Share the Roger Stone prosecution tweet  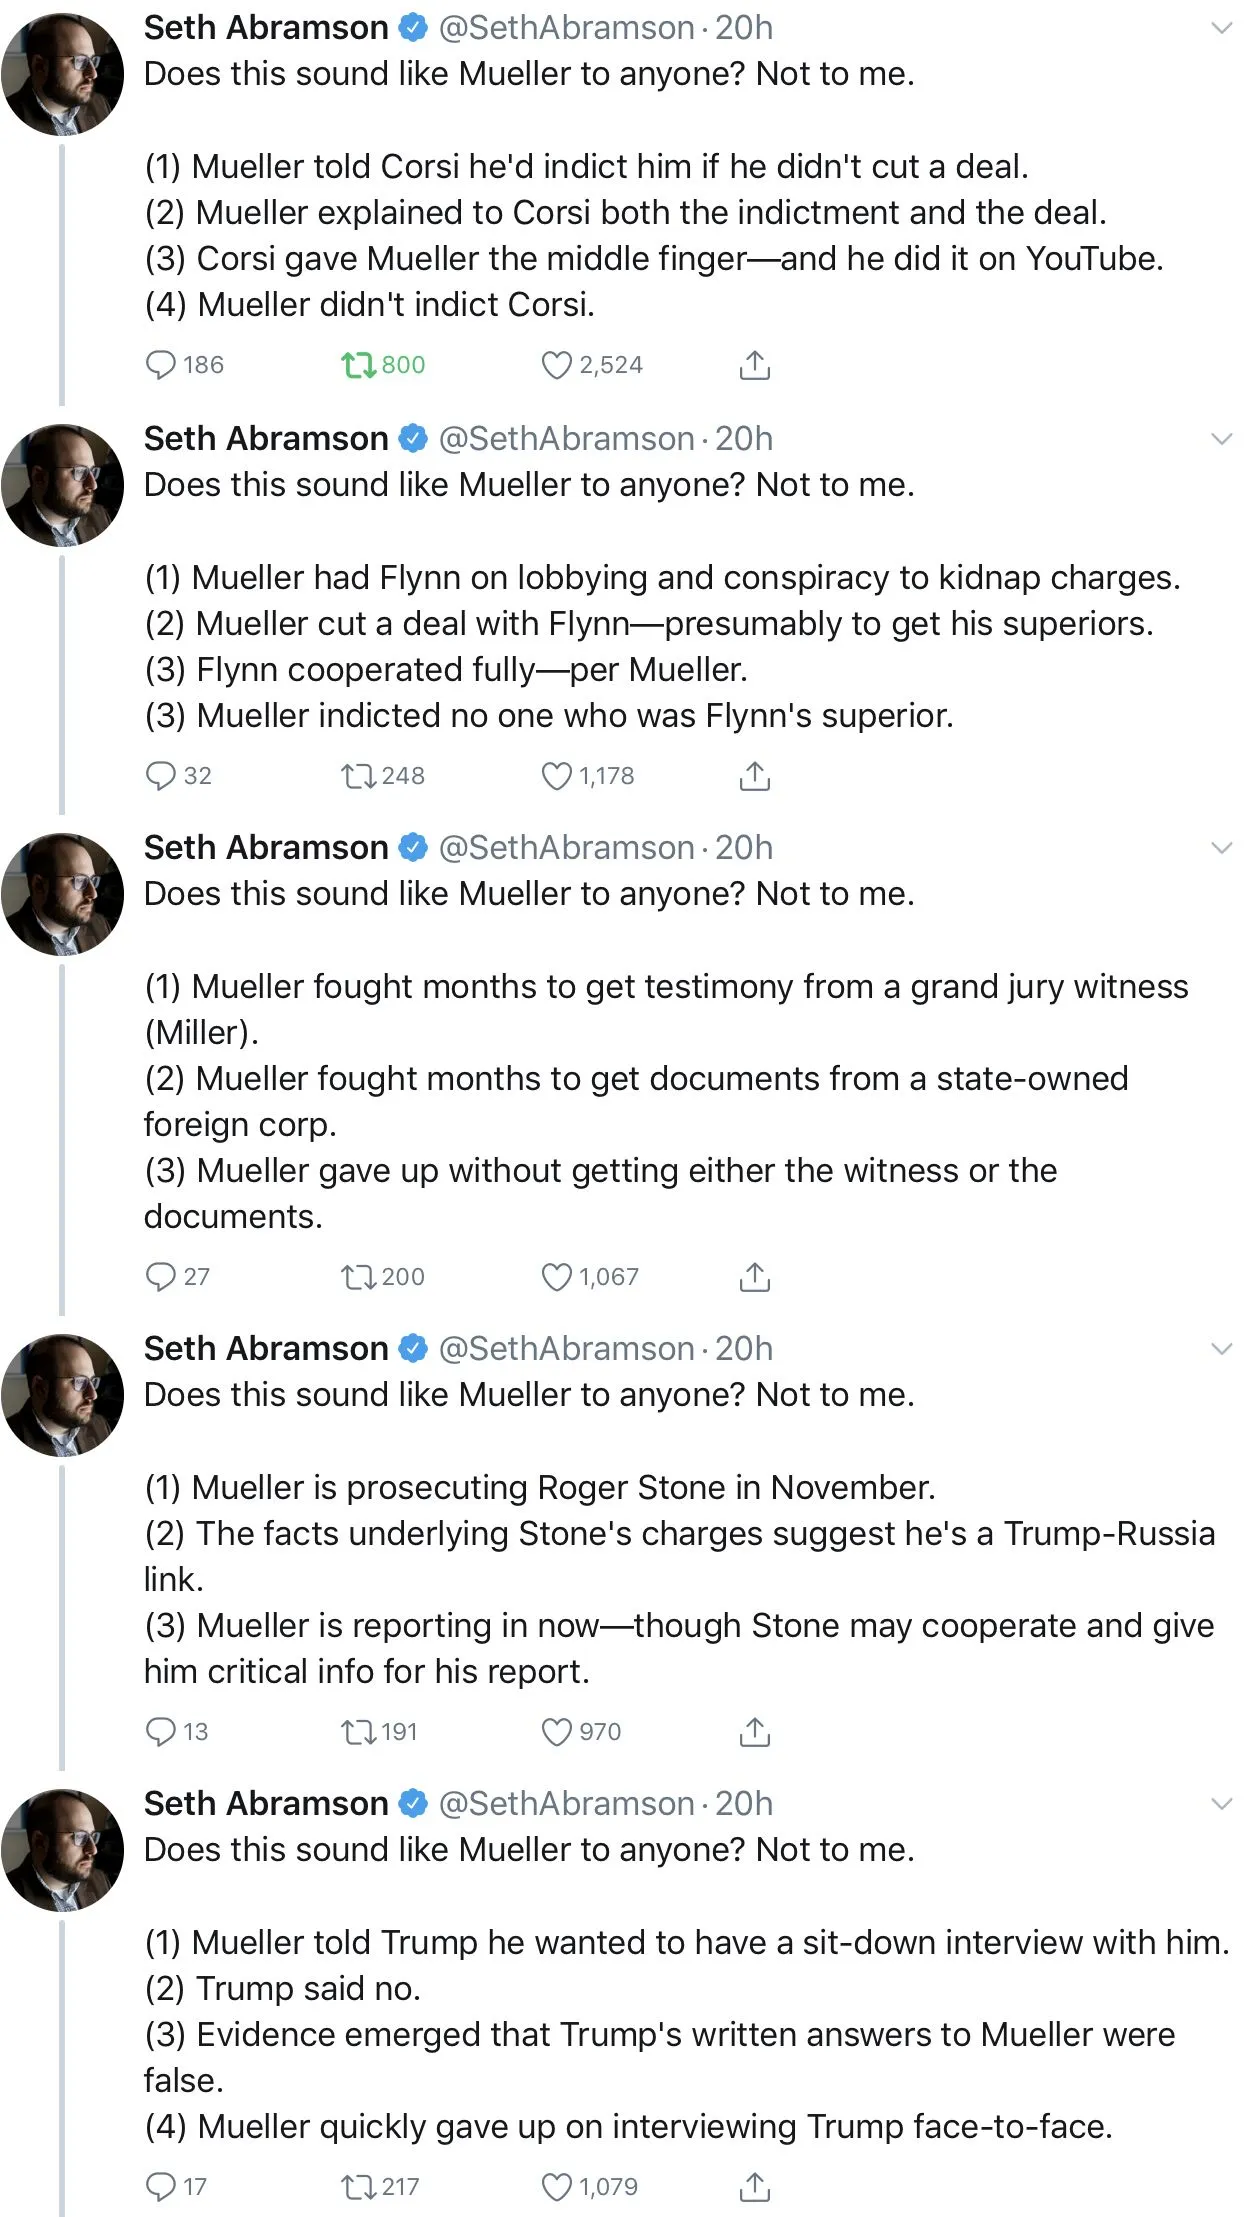[754, 1732]
